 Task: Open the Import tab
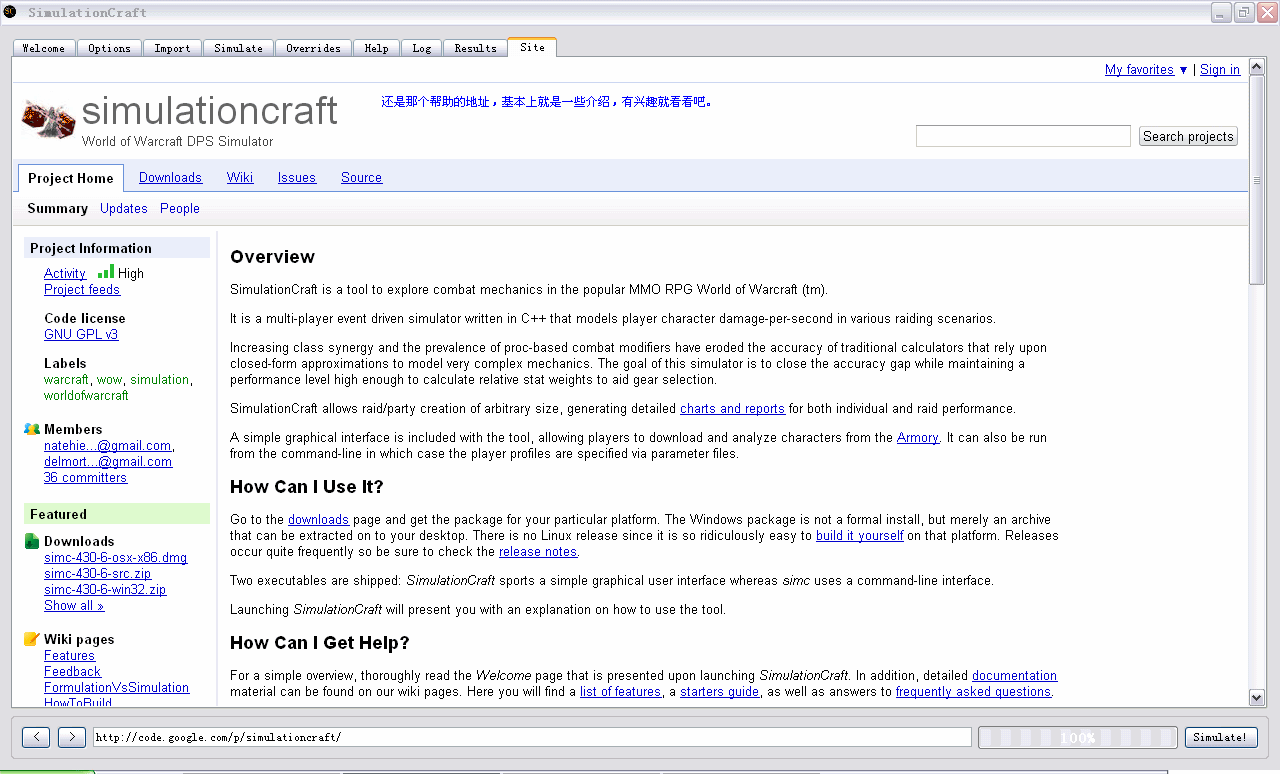[x=172, y=48]
